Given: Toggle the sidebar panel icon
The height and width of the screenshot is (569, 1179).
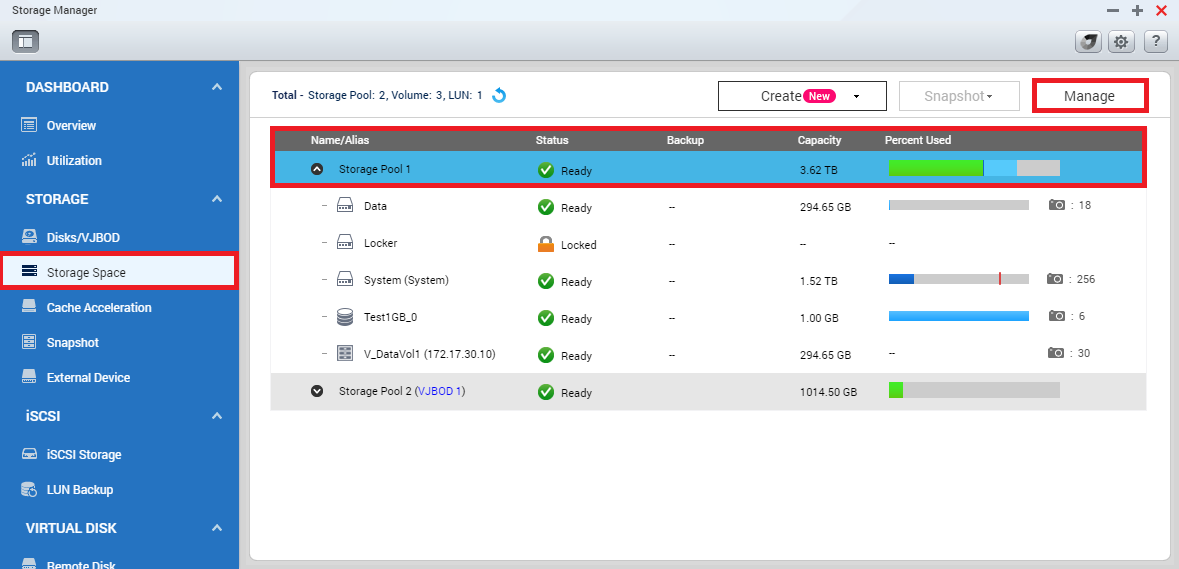Looking at the screenshot, I should [x=26, y=41].
